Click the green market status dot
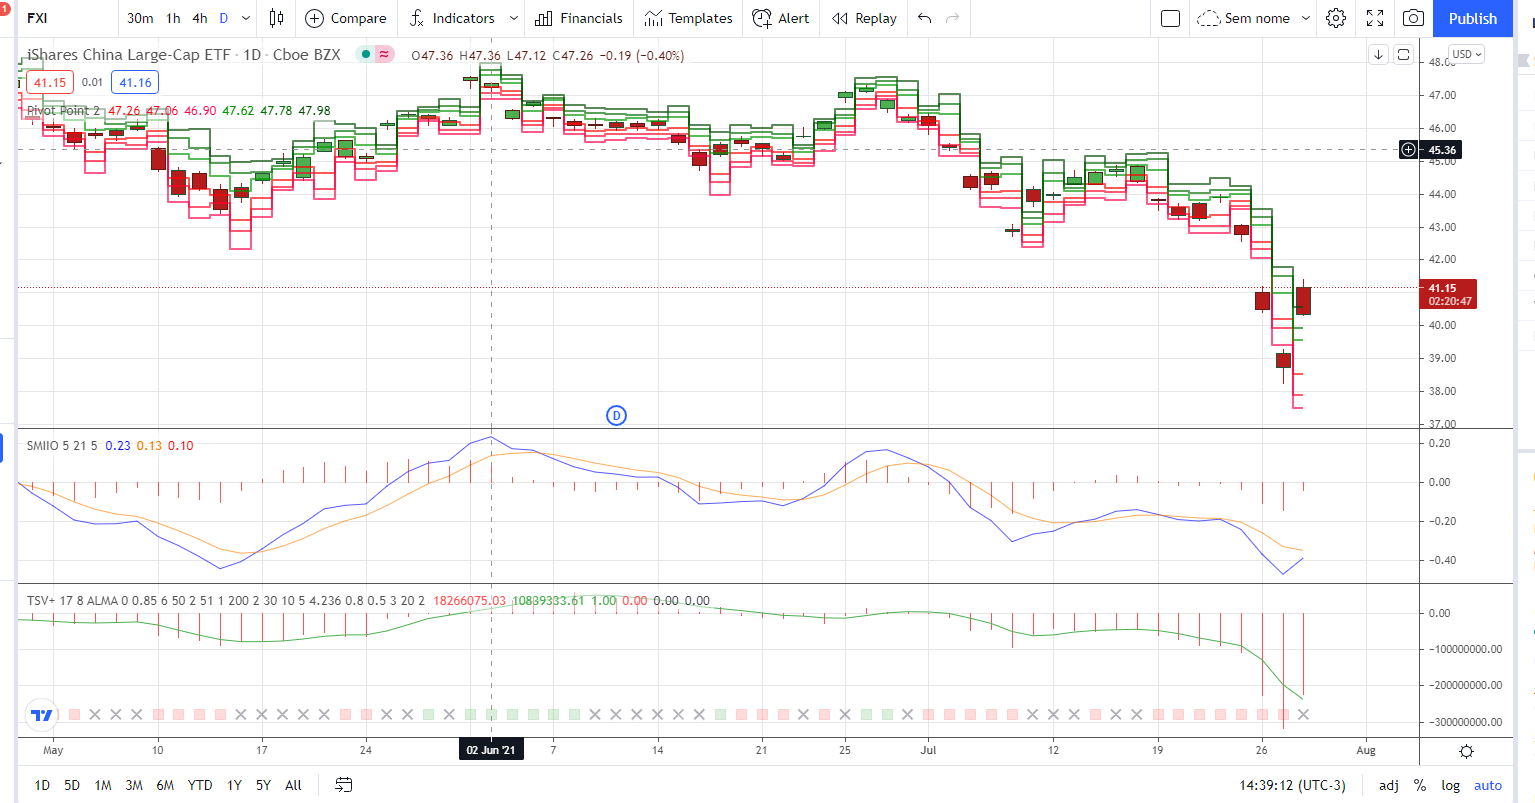The width and height of the screenshot is (1535, 803). pos(366,55)
